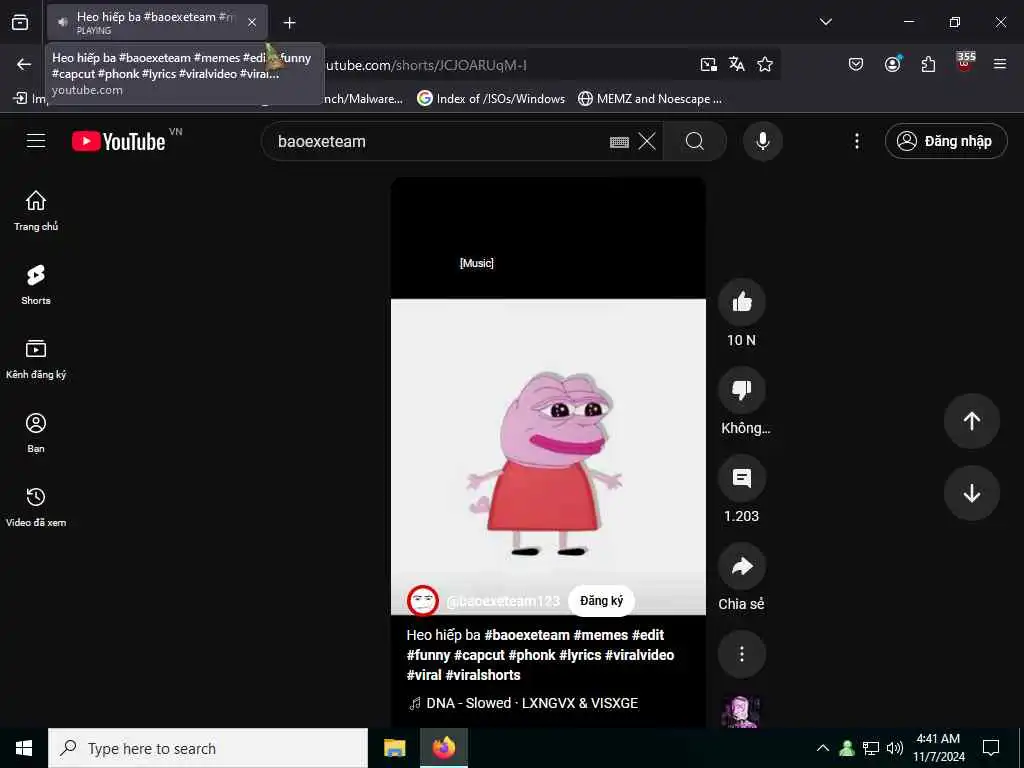1024x768 pixels.
Task: Share the short using Chia sẻ
Action: click(742, 566)
